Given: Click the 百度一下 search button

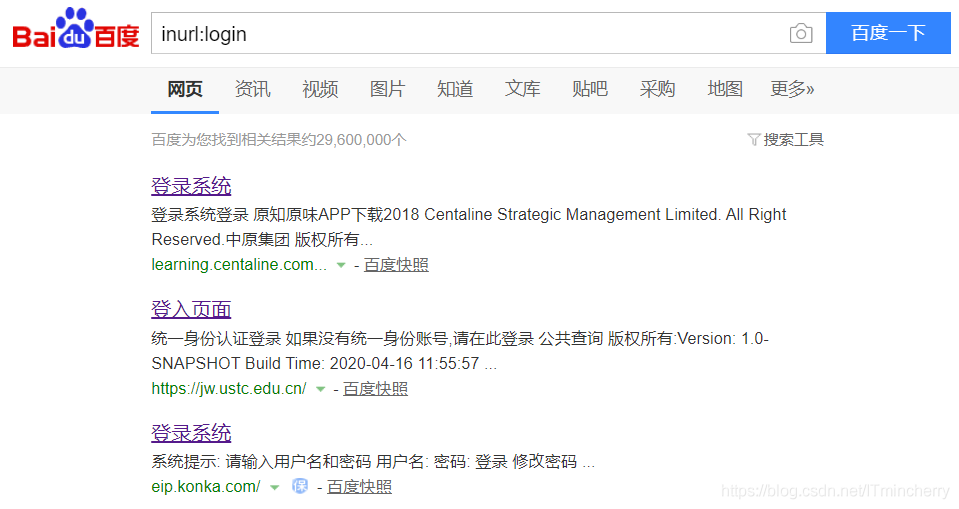Looking at the screenshot, I should 888,33.
